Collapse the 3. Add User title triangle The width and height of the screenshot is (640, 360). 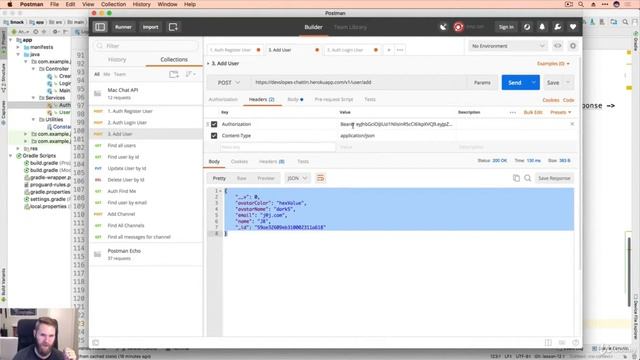pos(208,64)
